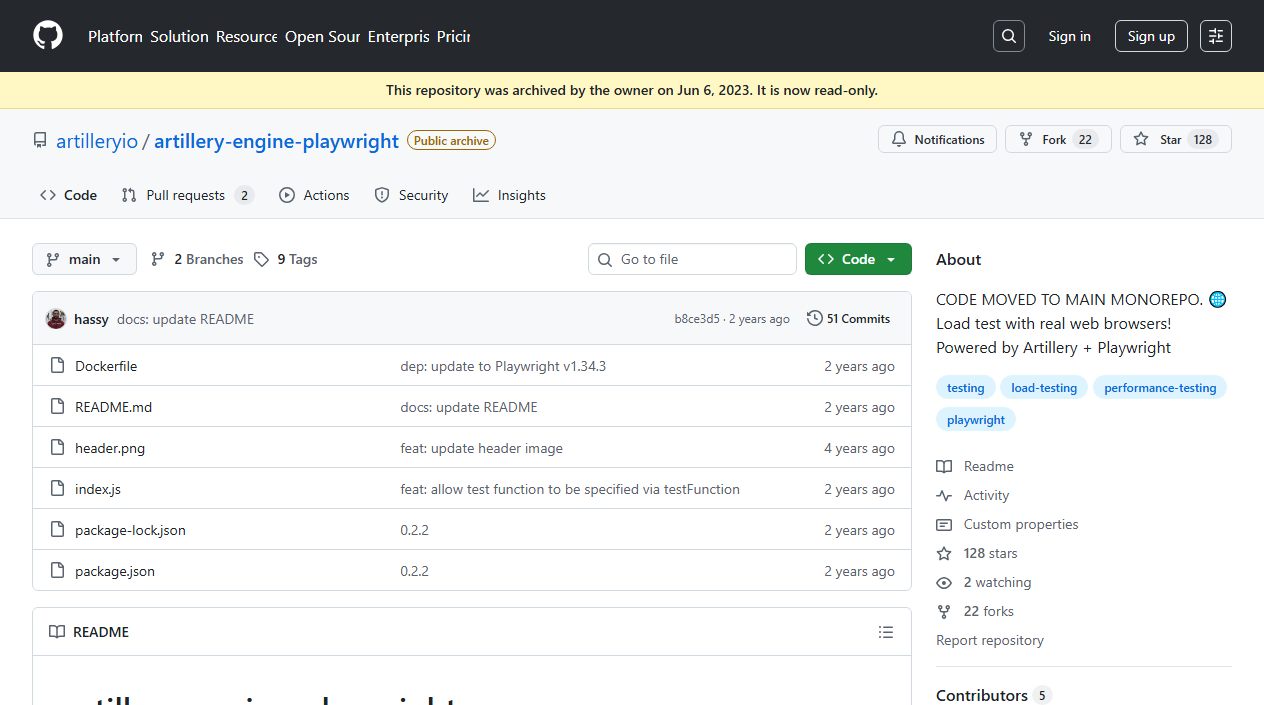Select the playwright topic tag
This screenshot has width=1264, height=705.
pos(976,420)
